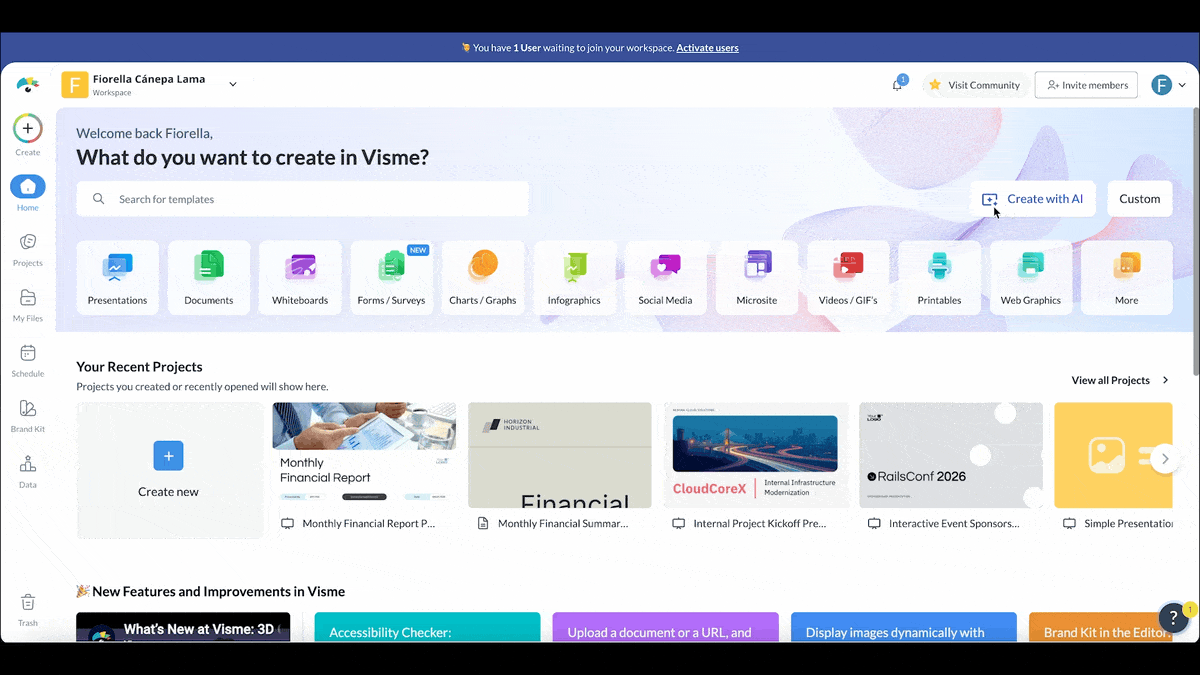Open What's New at Visme video card

click(183, 627)
